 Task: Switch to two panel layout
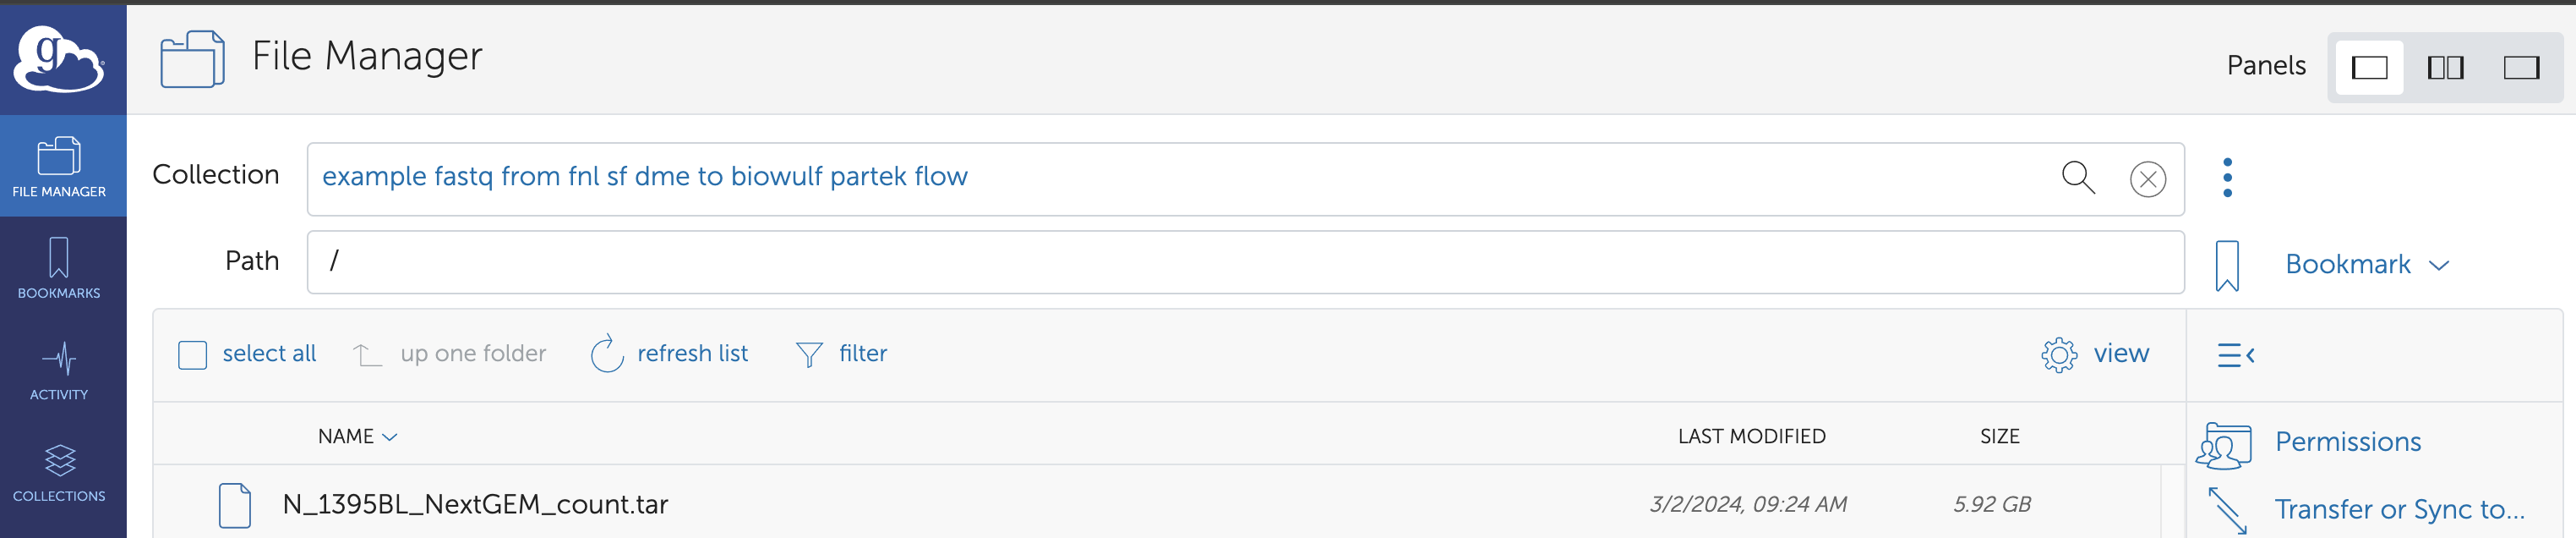(2445, 67)
